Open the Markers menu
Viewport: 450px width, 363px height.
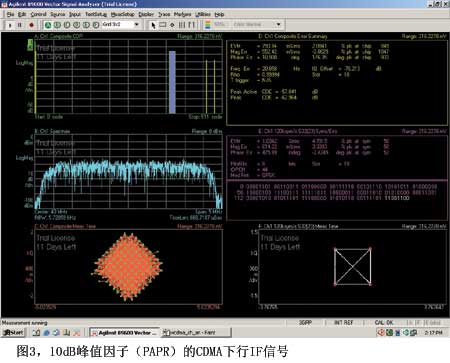coord(182,14)
